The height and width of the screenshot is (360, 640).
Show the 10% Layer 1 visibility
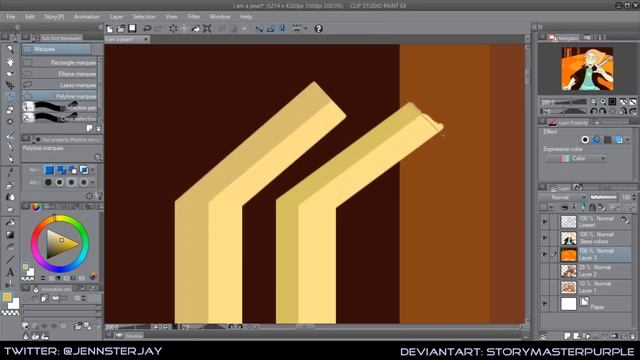pos(544,287)
